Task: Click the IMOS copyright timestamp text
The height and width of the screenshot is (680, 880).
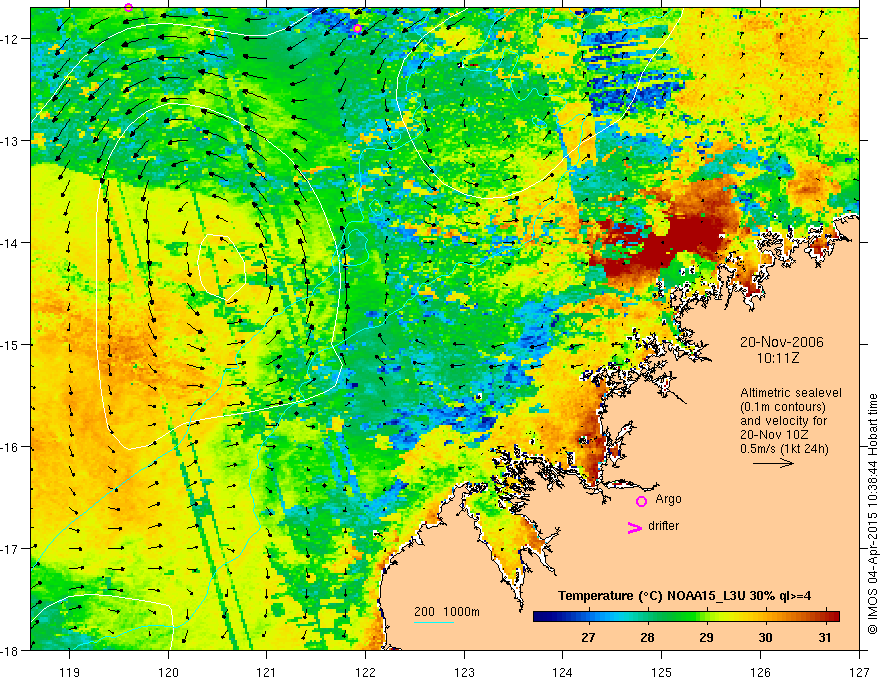Action: 872,513
